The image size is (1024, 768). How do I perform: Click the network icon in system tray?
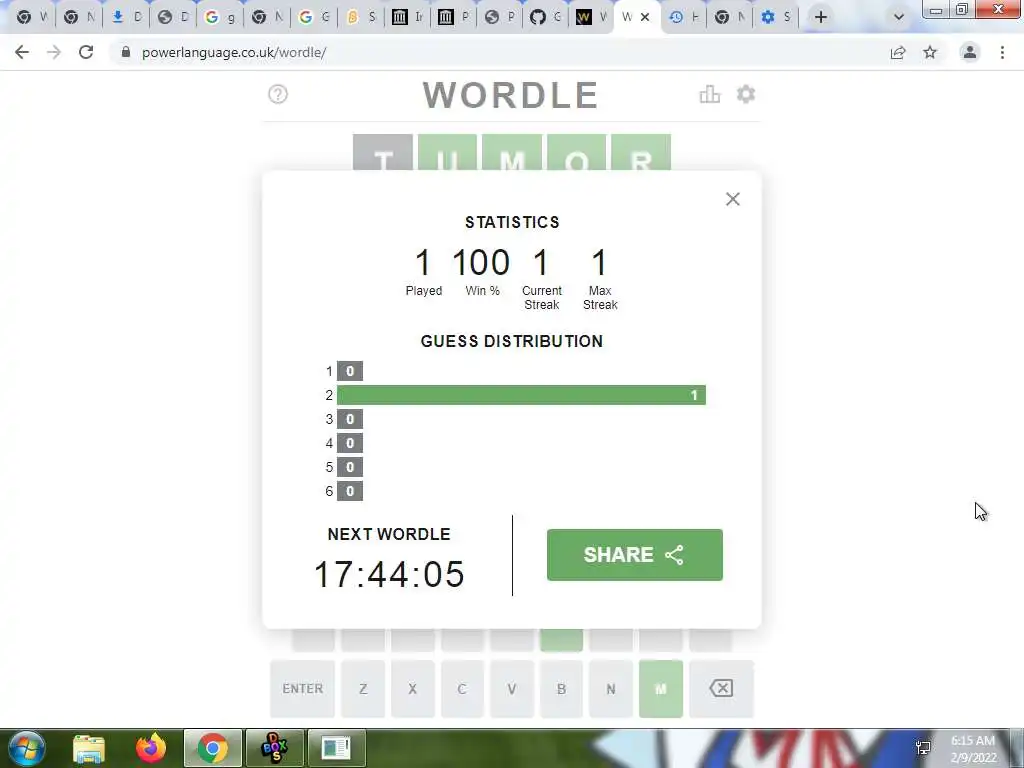[923, 748]
